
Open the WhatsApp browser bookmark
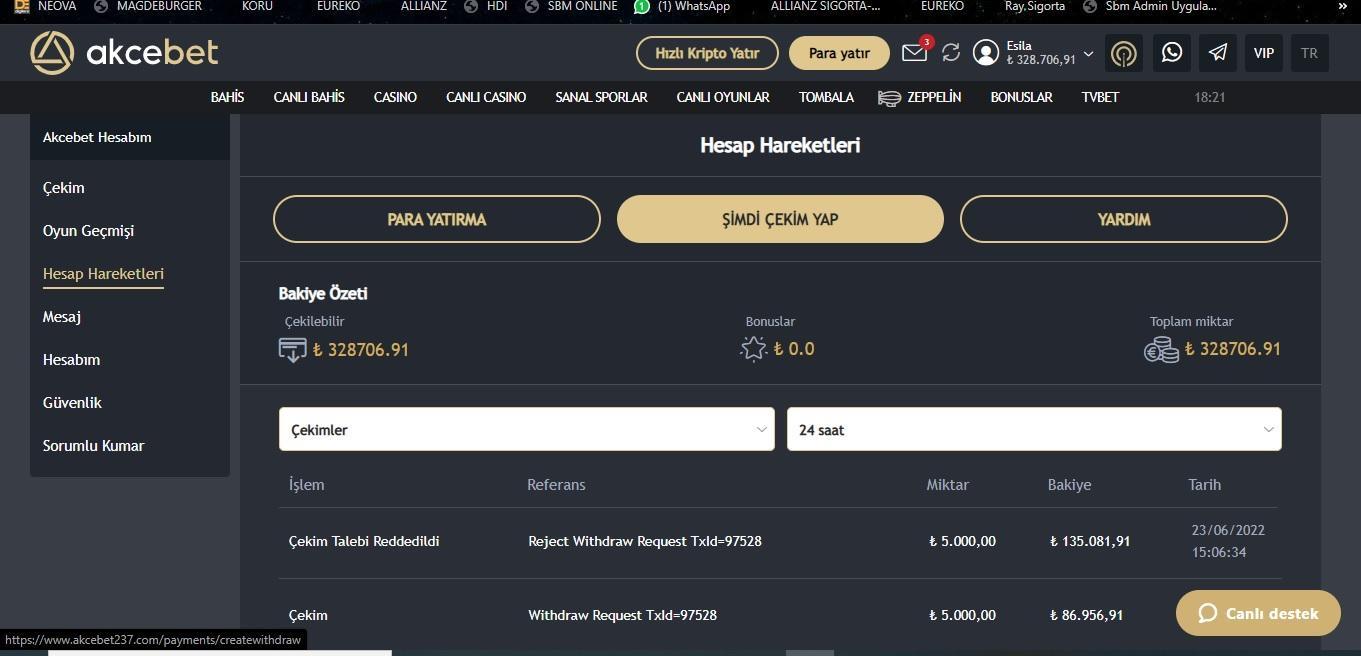pyautogui.click(x=683, y=6)
